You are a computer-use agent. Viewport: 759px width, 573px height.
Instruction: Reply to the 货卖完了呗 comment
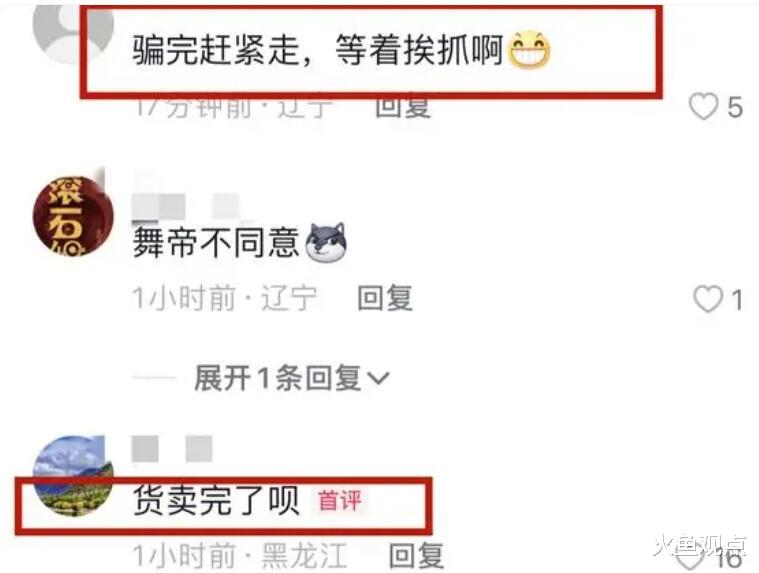click(x=416, y=556)
